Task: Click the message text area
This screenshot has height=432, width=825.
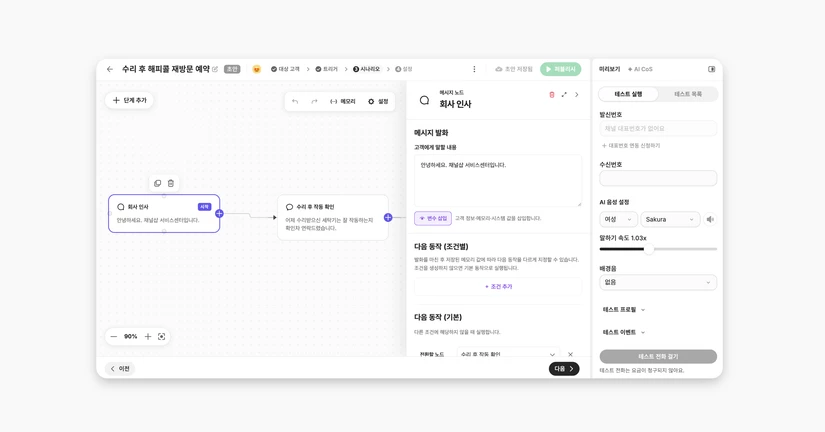Action: coord(498,180)
